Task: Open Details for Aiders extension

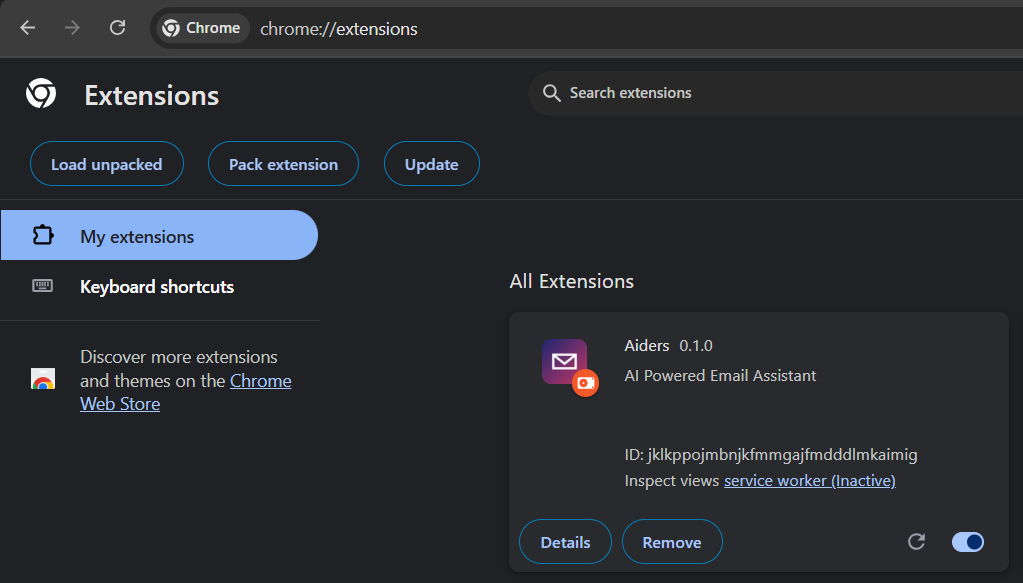Action: 566,542
